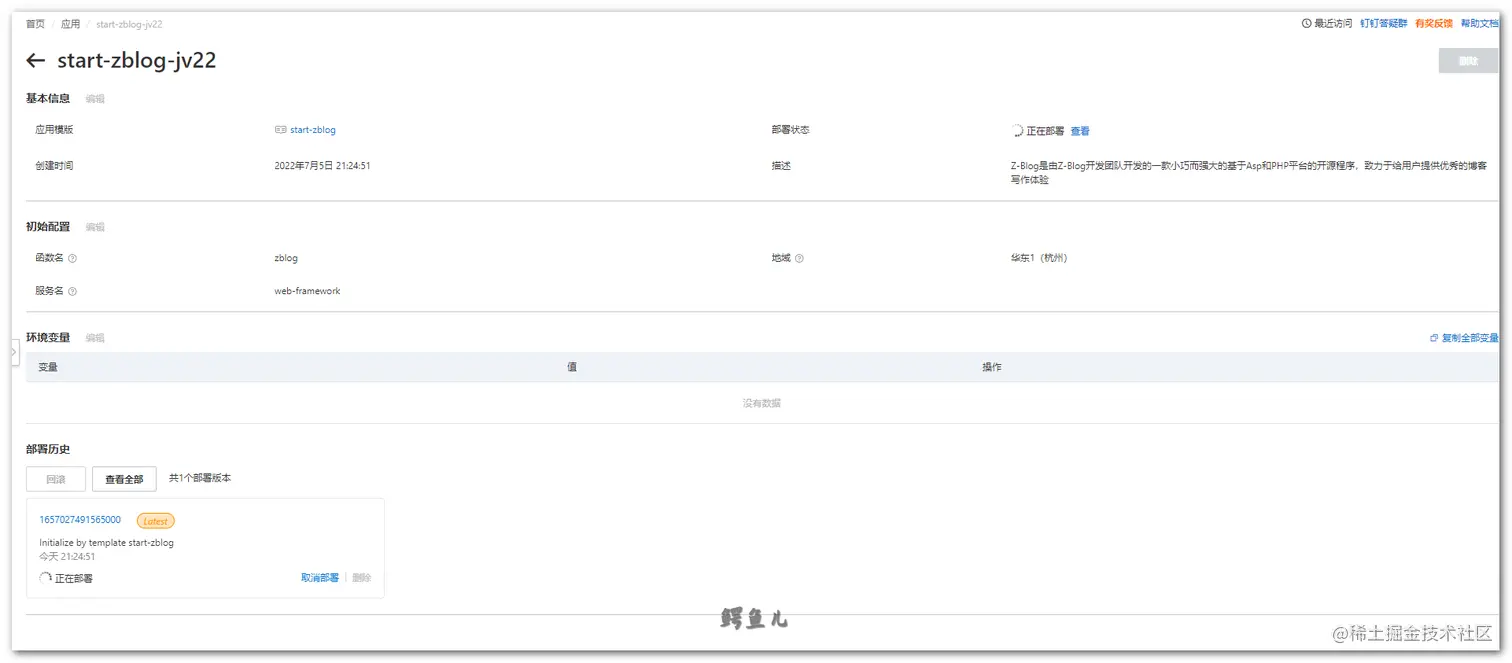1512x663 pixels.
Task: Click the region value 华东1（杭州）
Action: [1039, 258]
